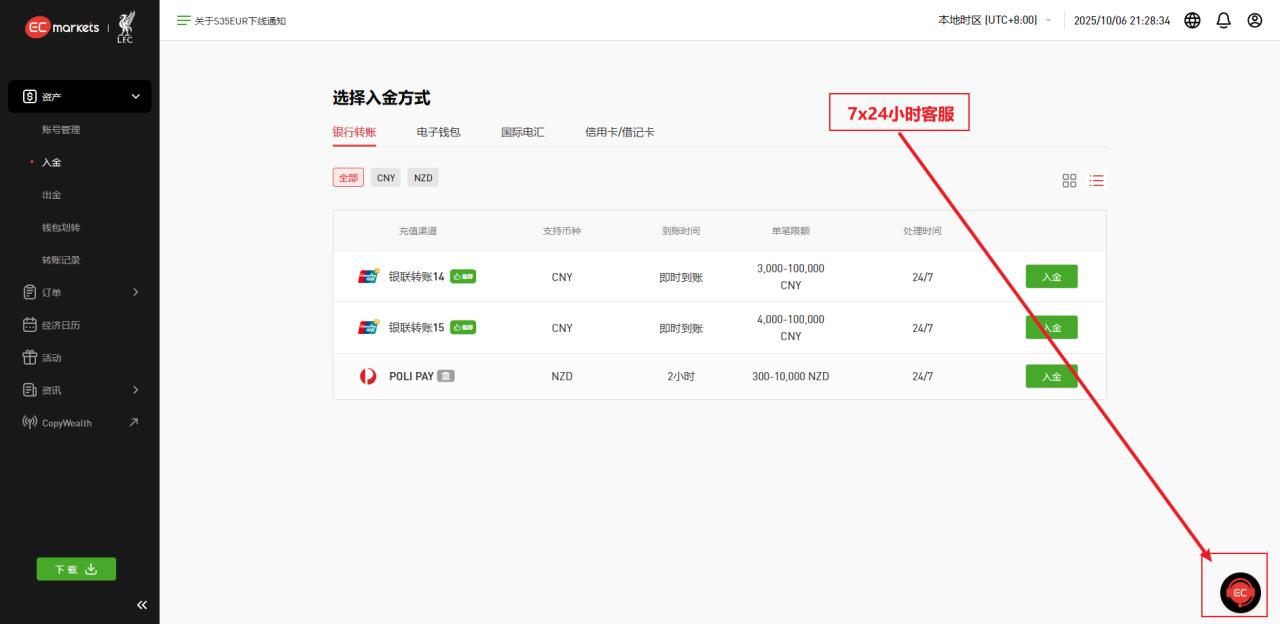Select the CNY currency filter
The image size is (1280, 624).
[x=386, y=177]
